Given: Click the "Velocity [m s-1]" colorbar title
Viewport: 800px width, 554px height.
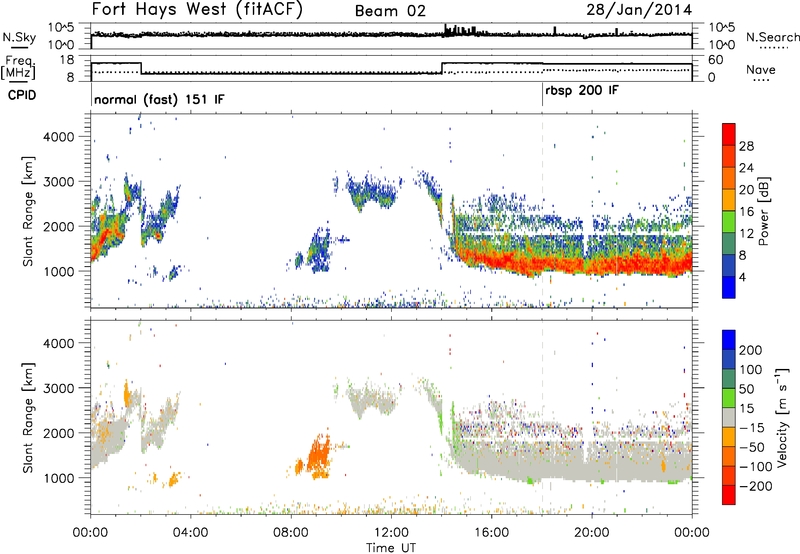Looking at the screenshot, I should (782, 418).
